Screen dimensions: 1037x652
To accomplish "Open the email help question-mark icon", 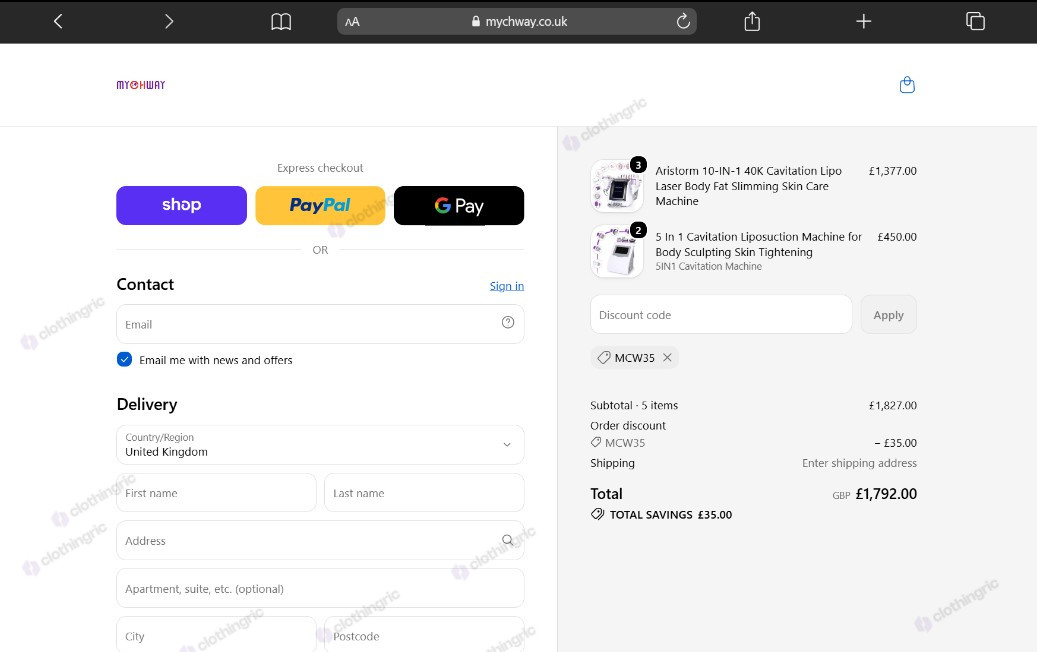I will 508,322.
